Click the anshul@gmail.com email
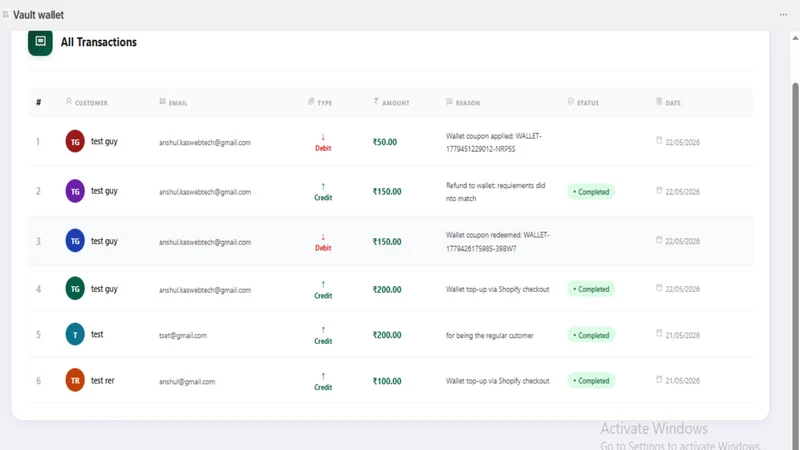This screenshot has height=450, width=800. click(187, 381)
